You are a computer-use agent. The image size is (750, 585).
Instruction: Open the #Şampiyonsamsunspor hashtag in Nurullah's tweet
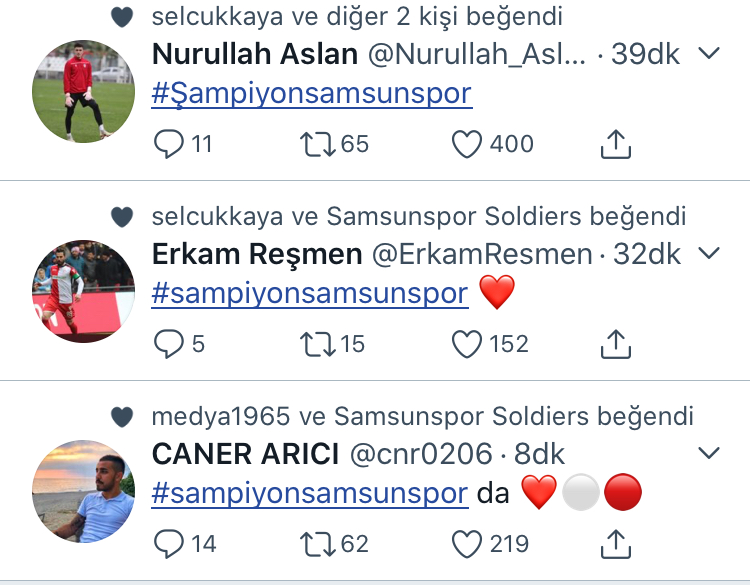pyautogui.click(x=312, y=94)
